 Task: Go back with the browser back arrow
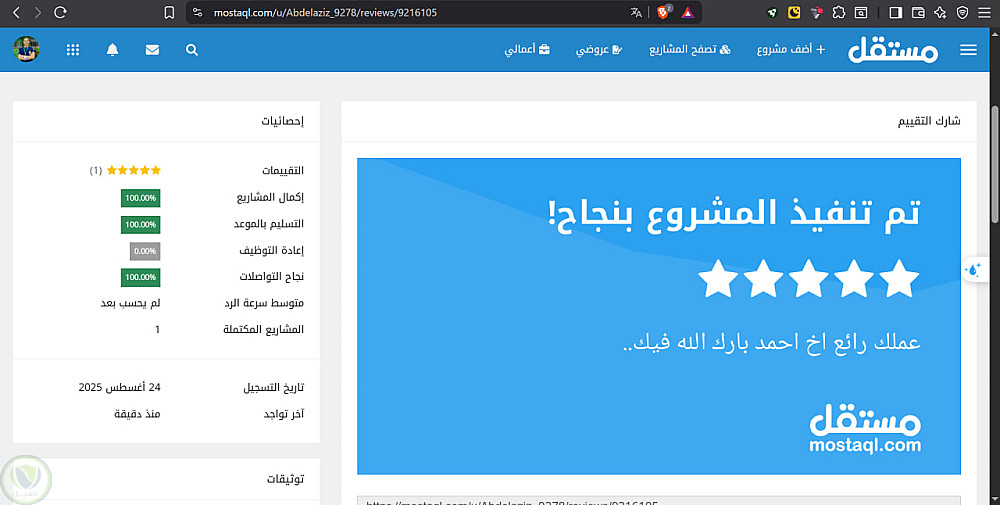click(17, 12)
